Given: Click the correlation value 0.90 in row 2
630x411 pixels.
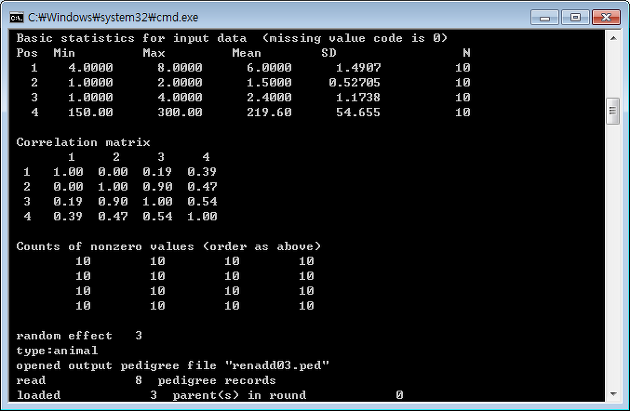Looking at the screenshot, I should 158,187.
